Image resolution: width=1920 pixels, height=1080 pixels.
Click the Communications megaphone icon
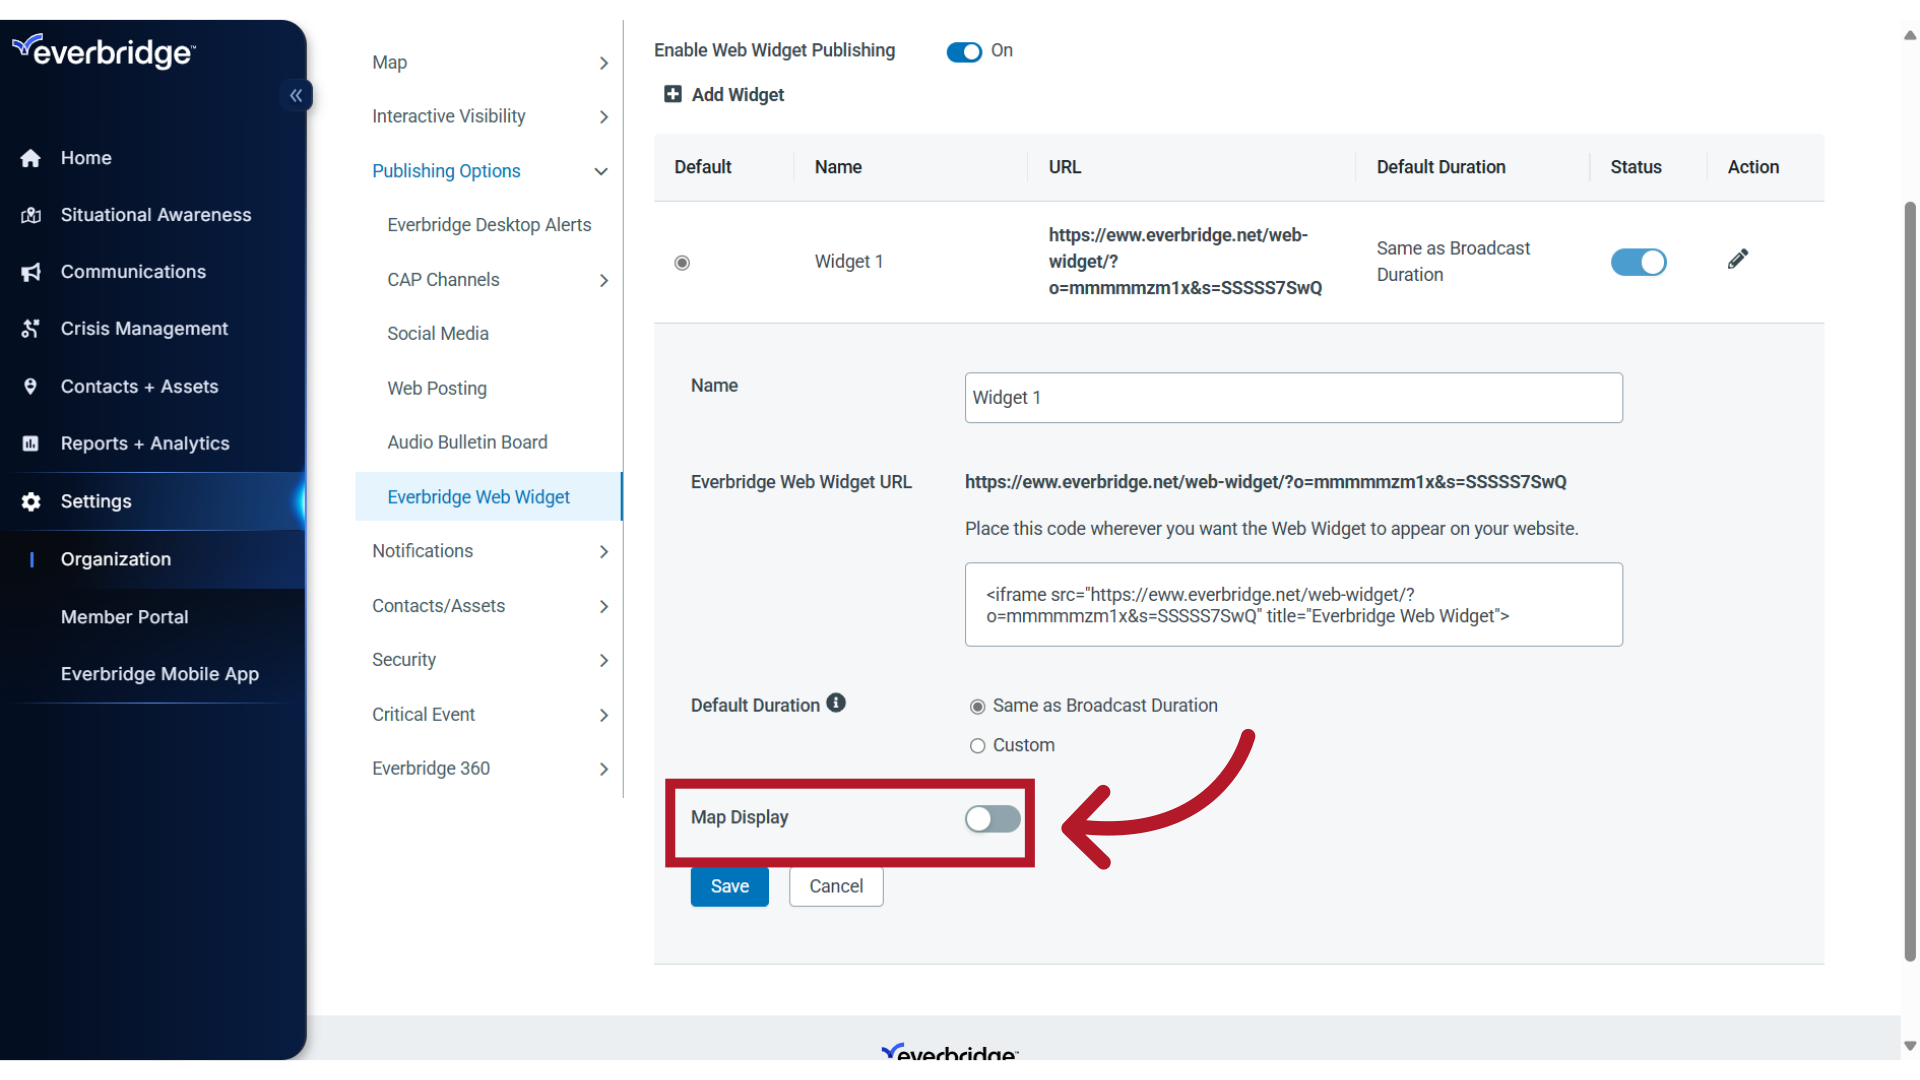31,272
